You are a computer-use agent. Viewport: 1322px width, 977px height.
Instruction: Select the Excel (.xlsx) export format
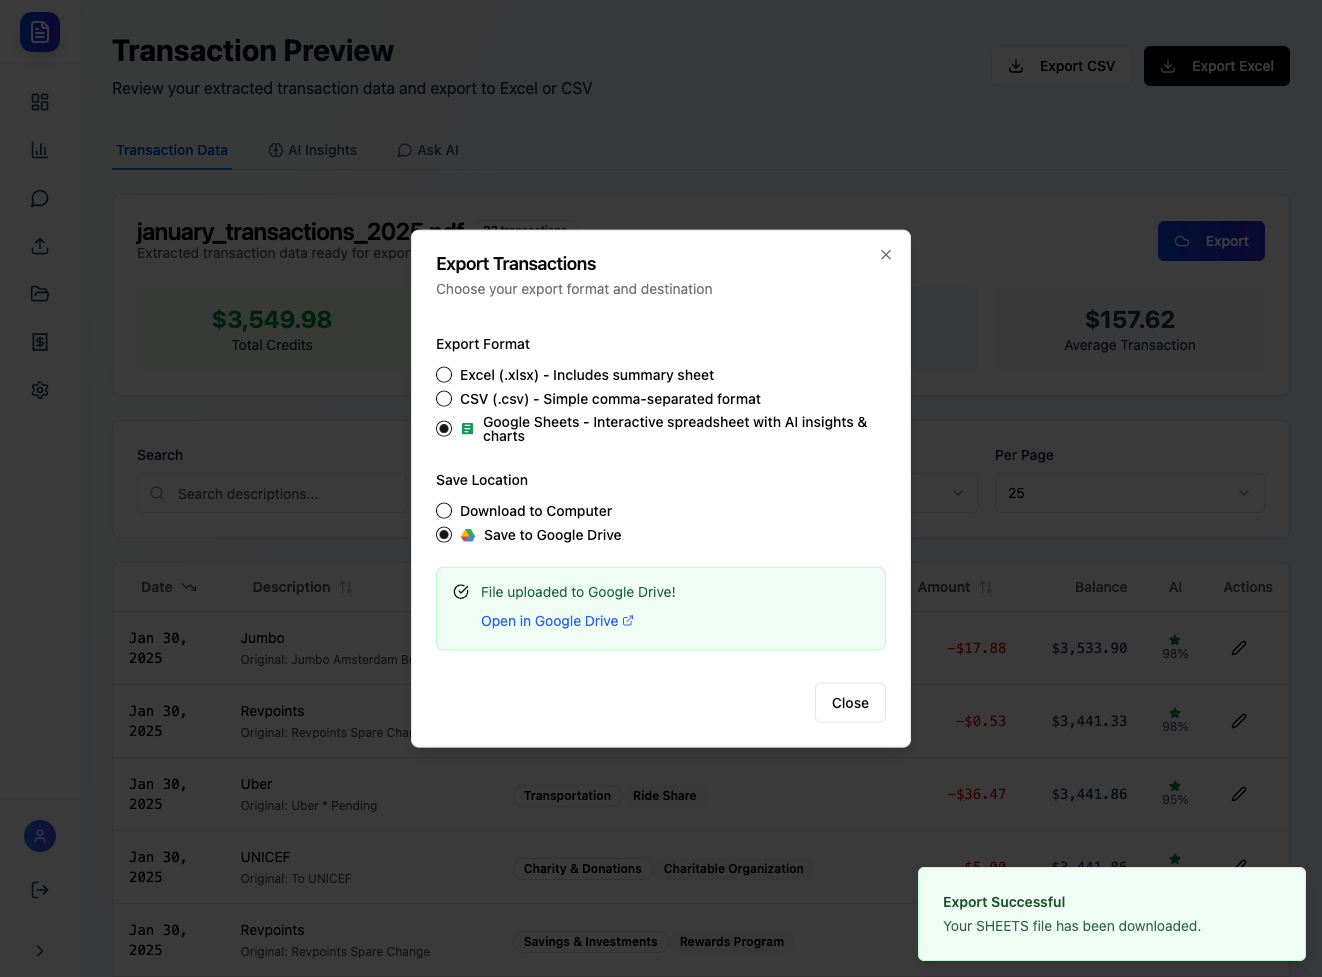tap(444, 375)
